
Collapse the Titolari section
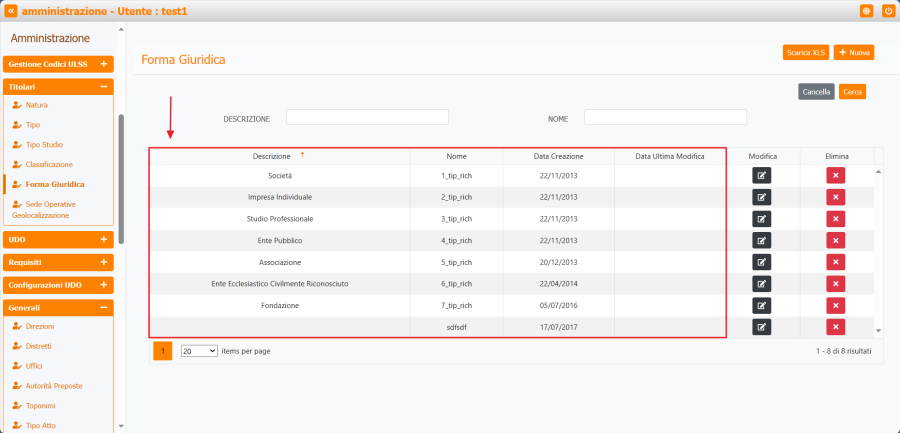coord(103,87)
